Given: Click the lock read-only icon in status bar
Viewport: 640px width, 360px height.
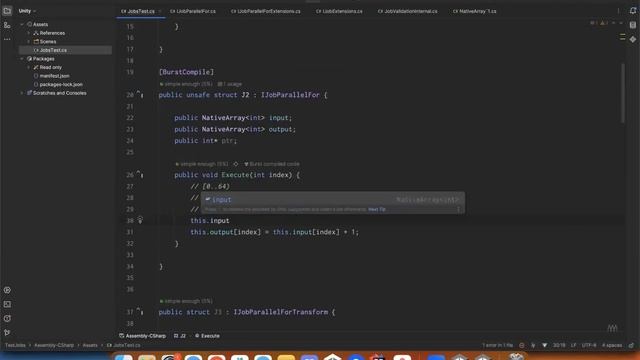Looking at the screenshot, I should pyautogui.click(x=631, y=345).
